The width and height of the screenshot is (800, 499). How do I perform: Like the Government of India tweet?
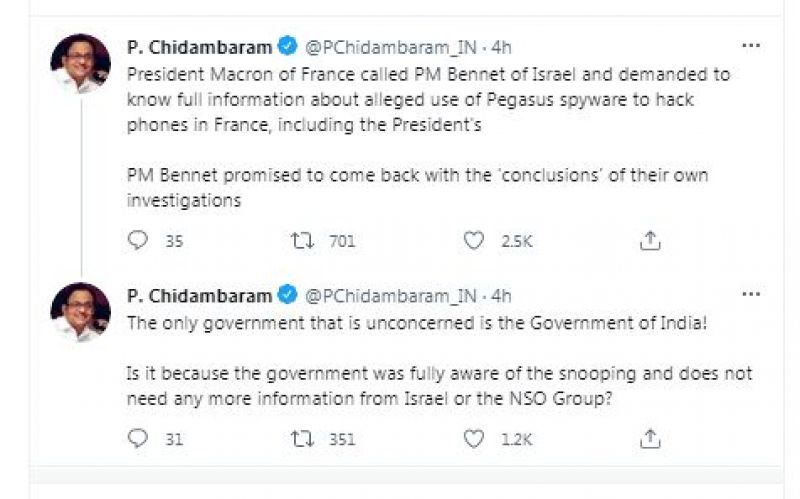pos(474,438)
